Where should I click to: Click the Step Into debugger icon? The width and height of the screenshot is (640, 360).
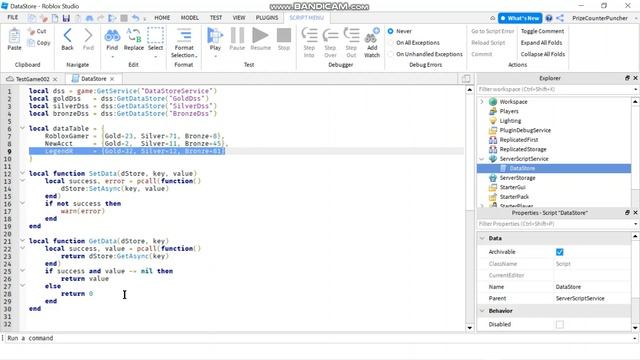coord(309,36)
